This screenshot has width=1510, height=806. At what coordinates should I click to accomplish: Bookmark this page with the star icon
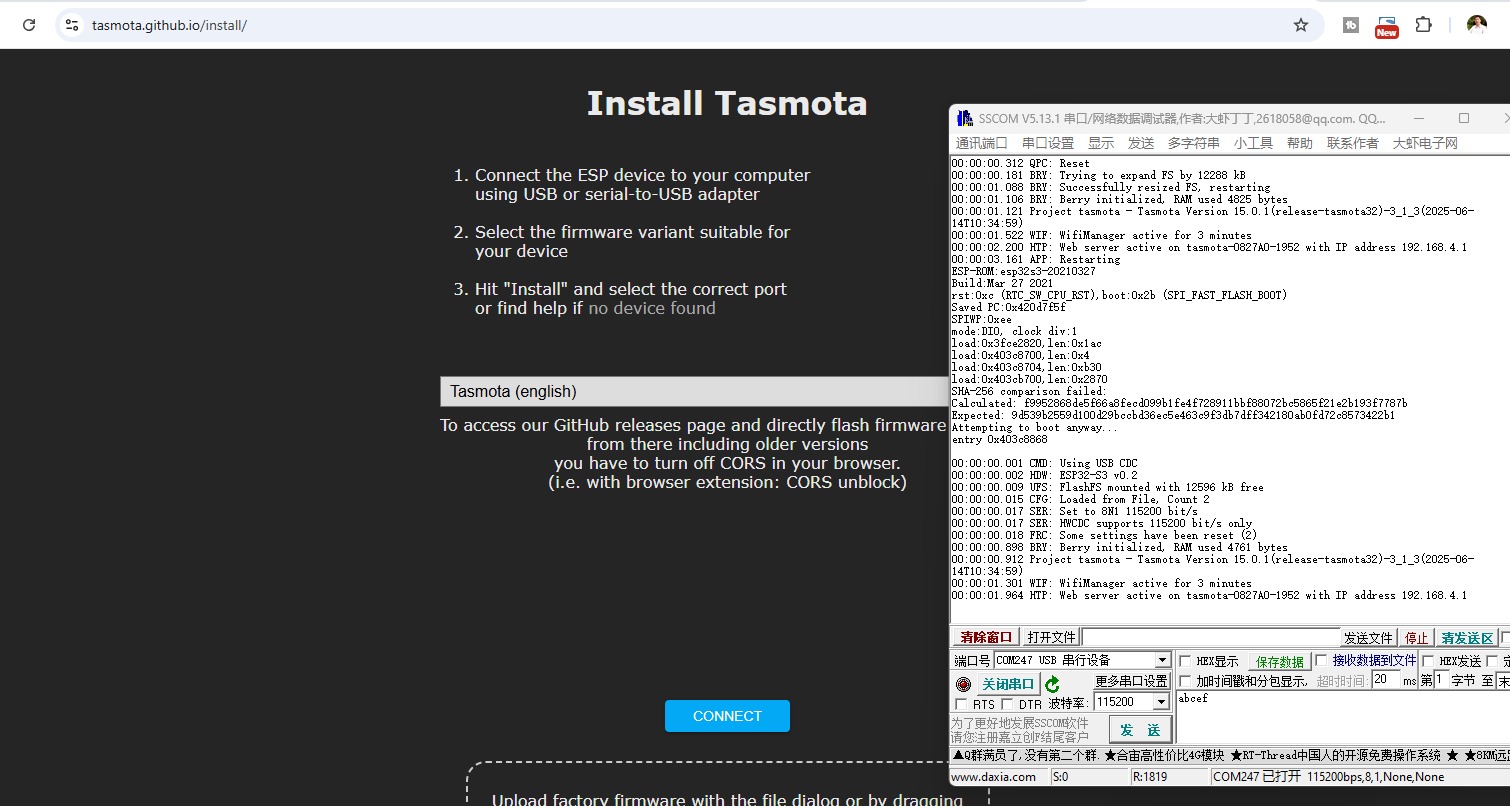[1300, 25]
